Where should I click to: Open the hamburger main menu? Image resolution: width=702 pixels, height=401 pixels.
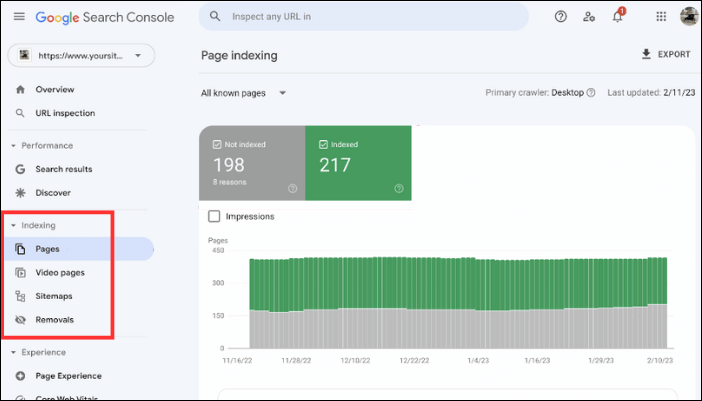pos(19,17)
